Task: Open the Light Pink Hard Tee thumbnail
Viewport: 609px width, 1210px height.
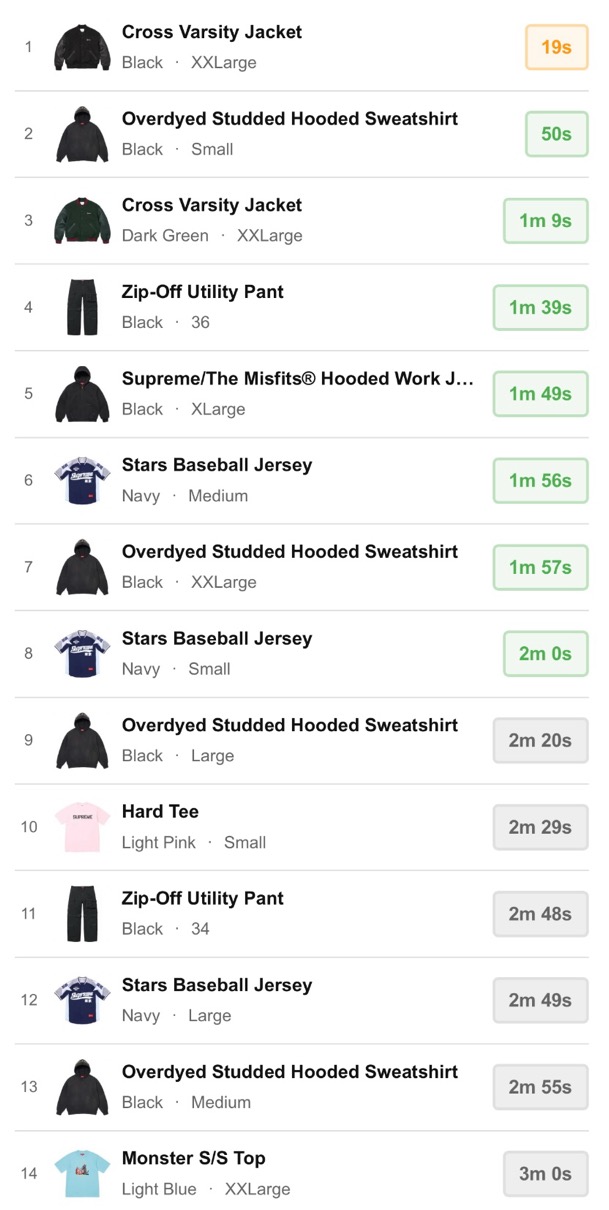Action: 82,827
